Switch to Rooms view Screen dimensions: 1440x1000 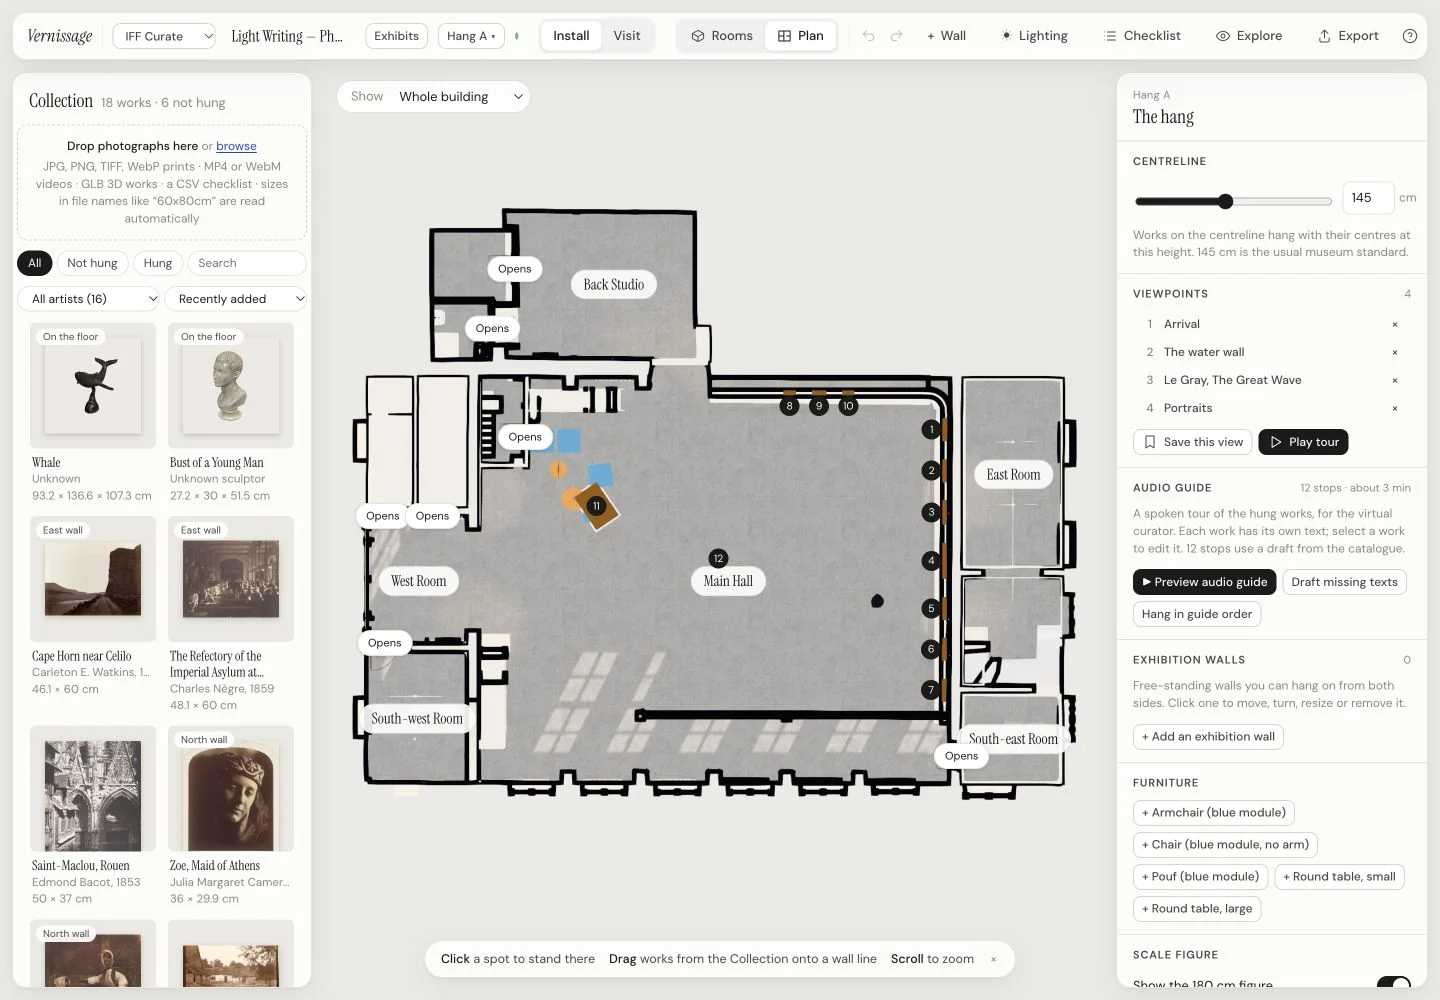tap(722, 36)
